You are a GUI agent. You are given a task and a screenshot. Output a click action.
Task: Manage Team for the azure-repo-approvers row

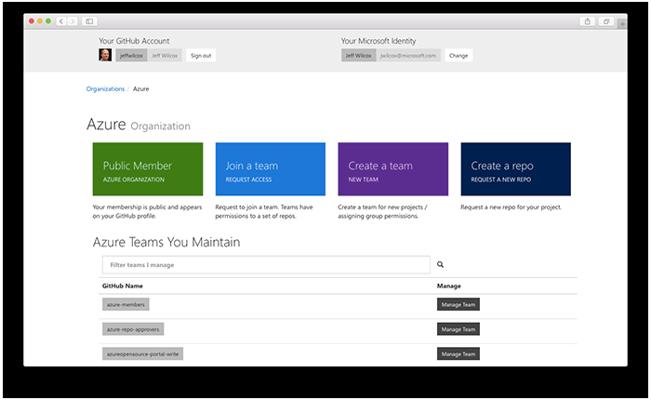[458, 329]
